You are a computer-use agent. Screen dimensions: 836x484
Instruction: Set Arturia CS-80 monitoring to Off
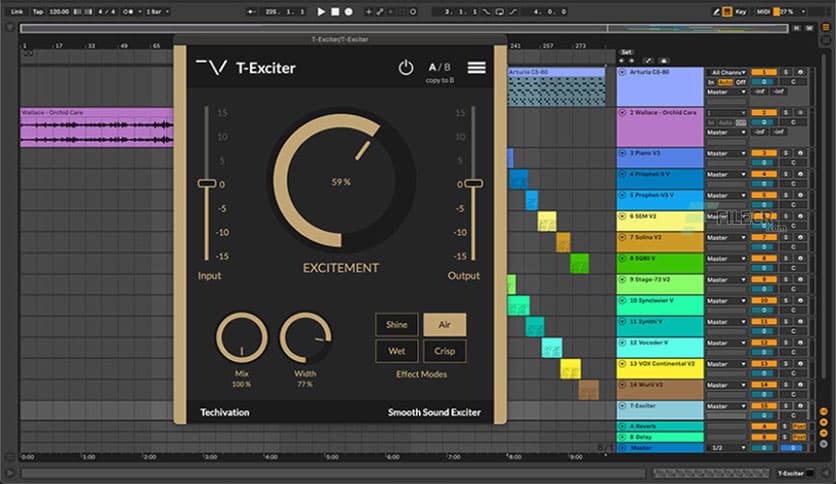741,82
